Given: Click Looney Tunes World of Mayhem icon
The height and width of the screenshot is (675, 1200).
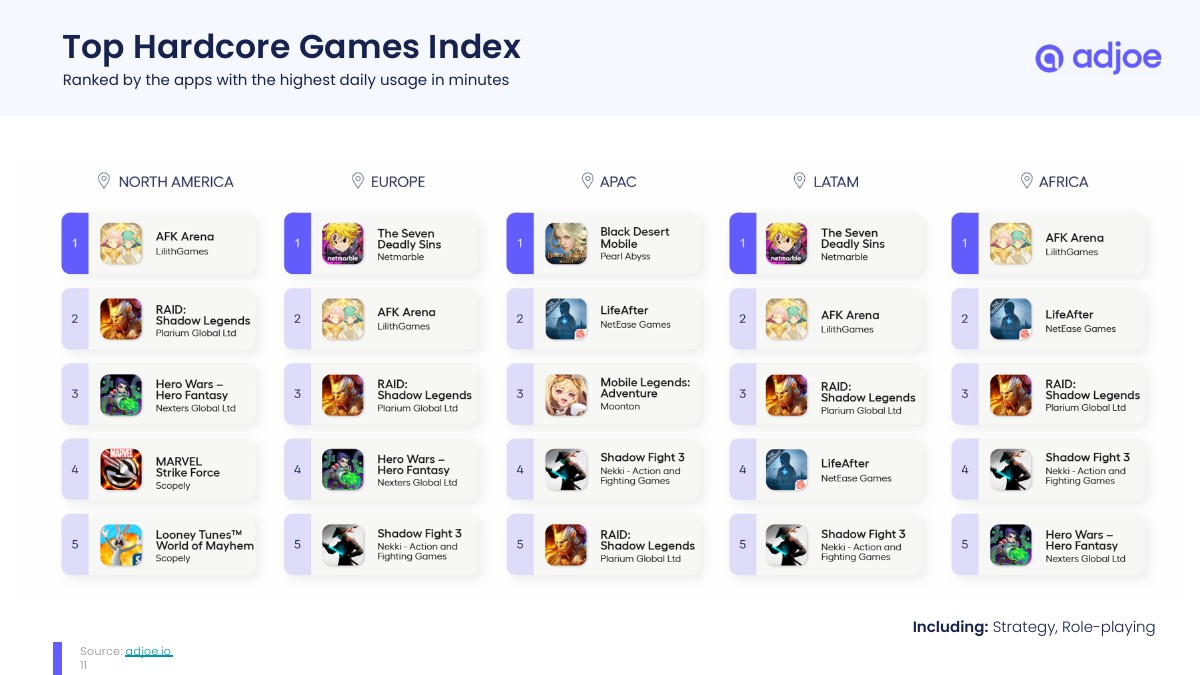Looking at the screenshot, I should click(121, 545).
